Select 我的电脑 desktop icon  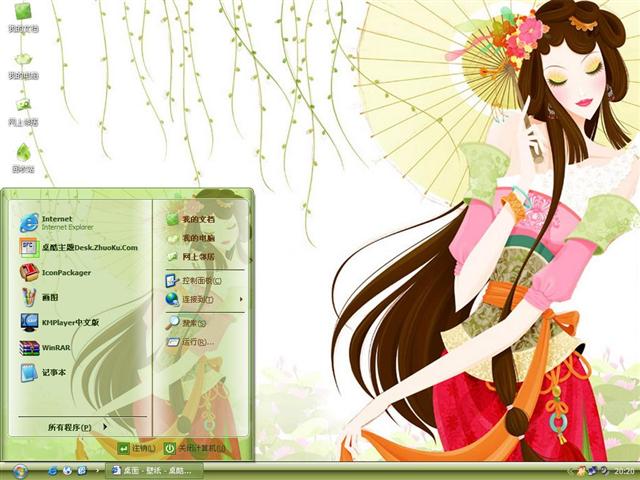click(x=23, y=65)
